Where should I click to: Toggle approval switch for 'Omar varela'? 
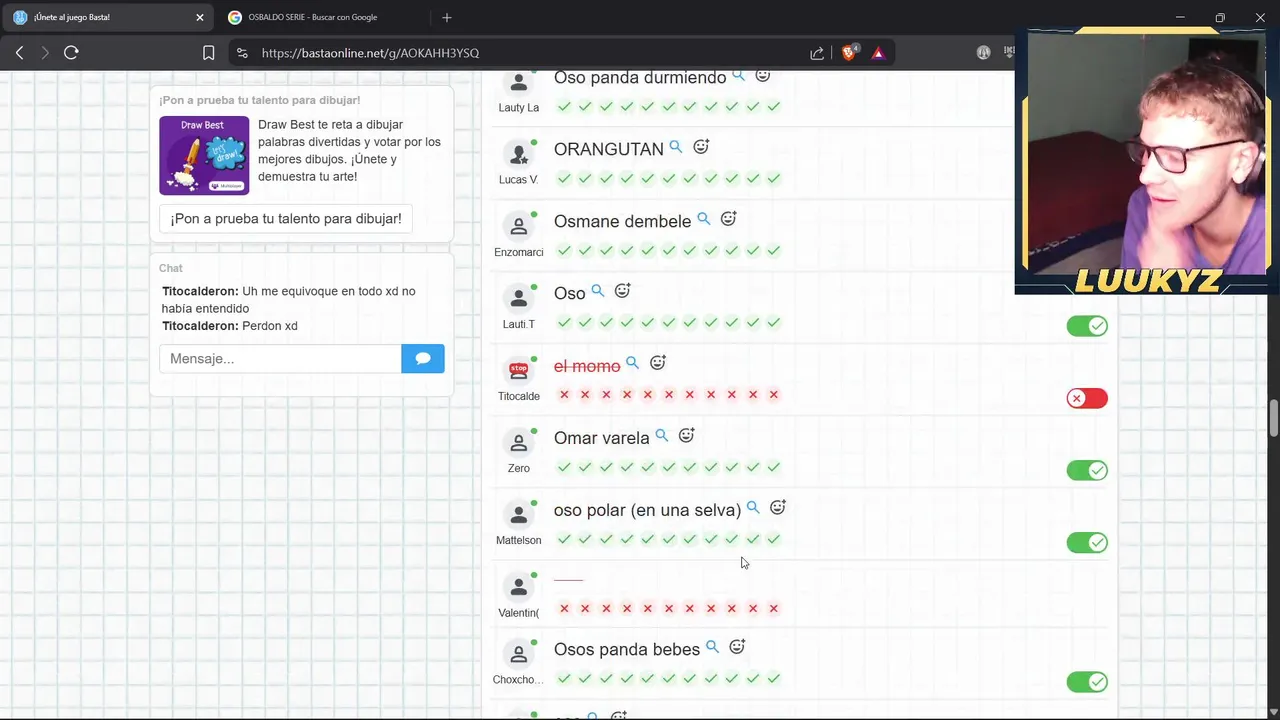click(1087, 470)
